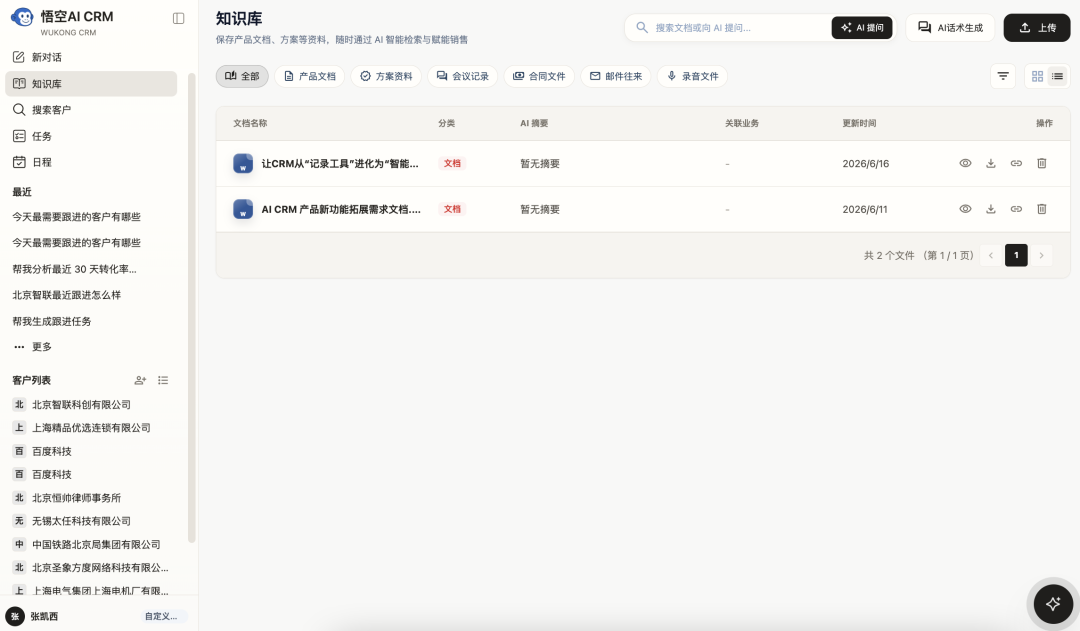
Task: Click the search magnifier icon
Action: point(642,28)
